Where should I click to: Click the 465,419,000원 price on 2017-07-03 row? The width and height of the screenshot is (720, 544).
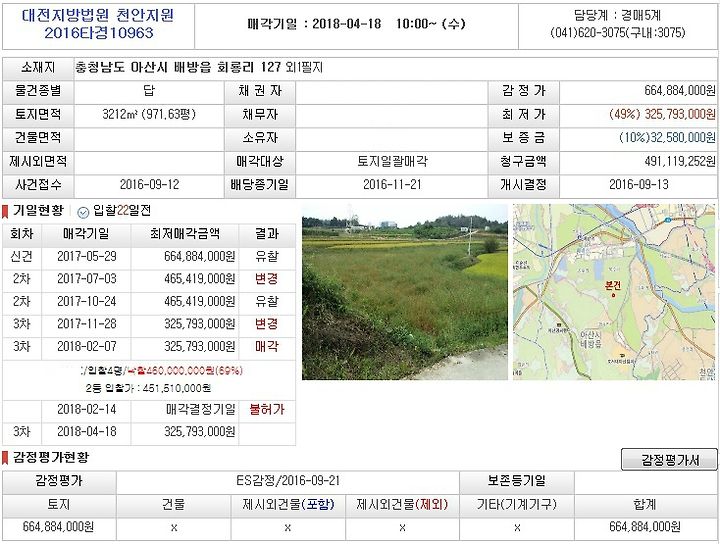(x=199, y=279)
